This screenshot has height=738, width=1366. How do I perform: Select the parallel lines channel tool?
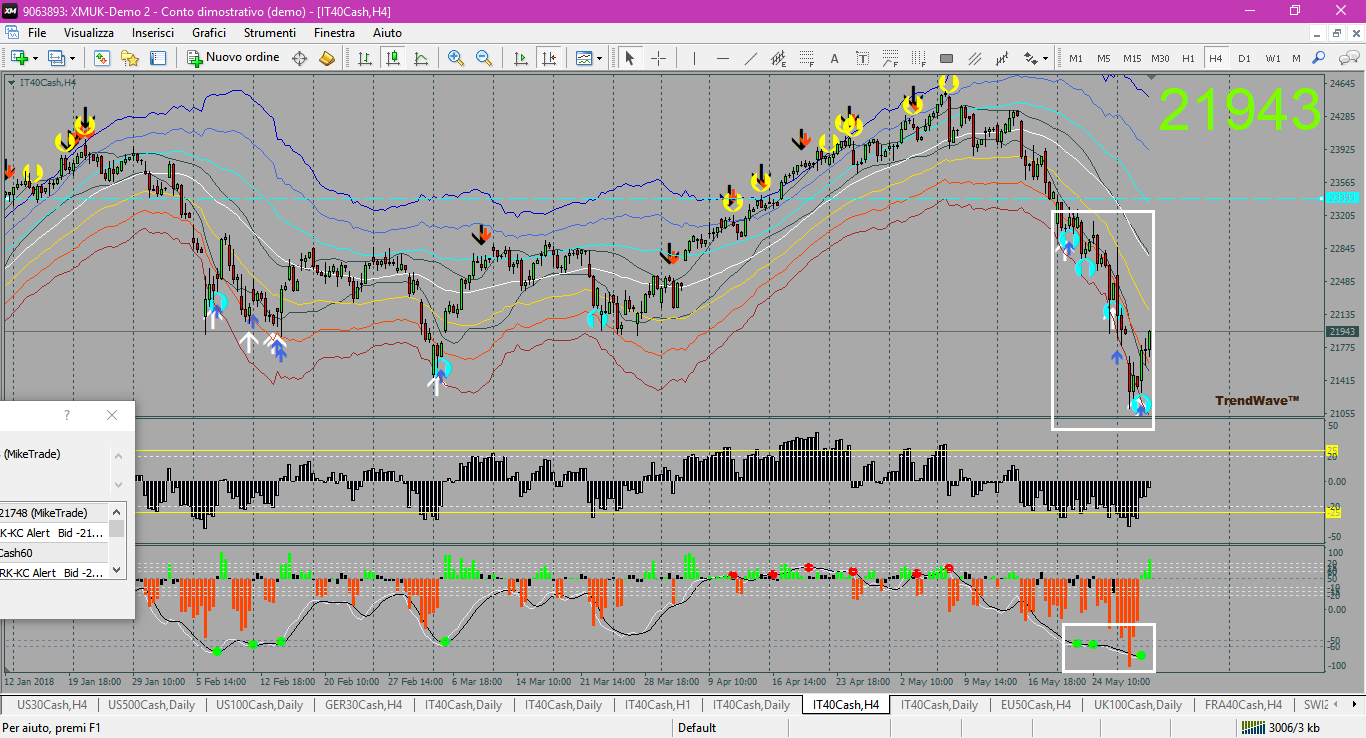pos(975,58)
